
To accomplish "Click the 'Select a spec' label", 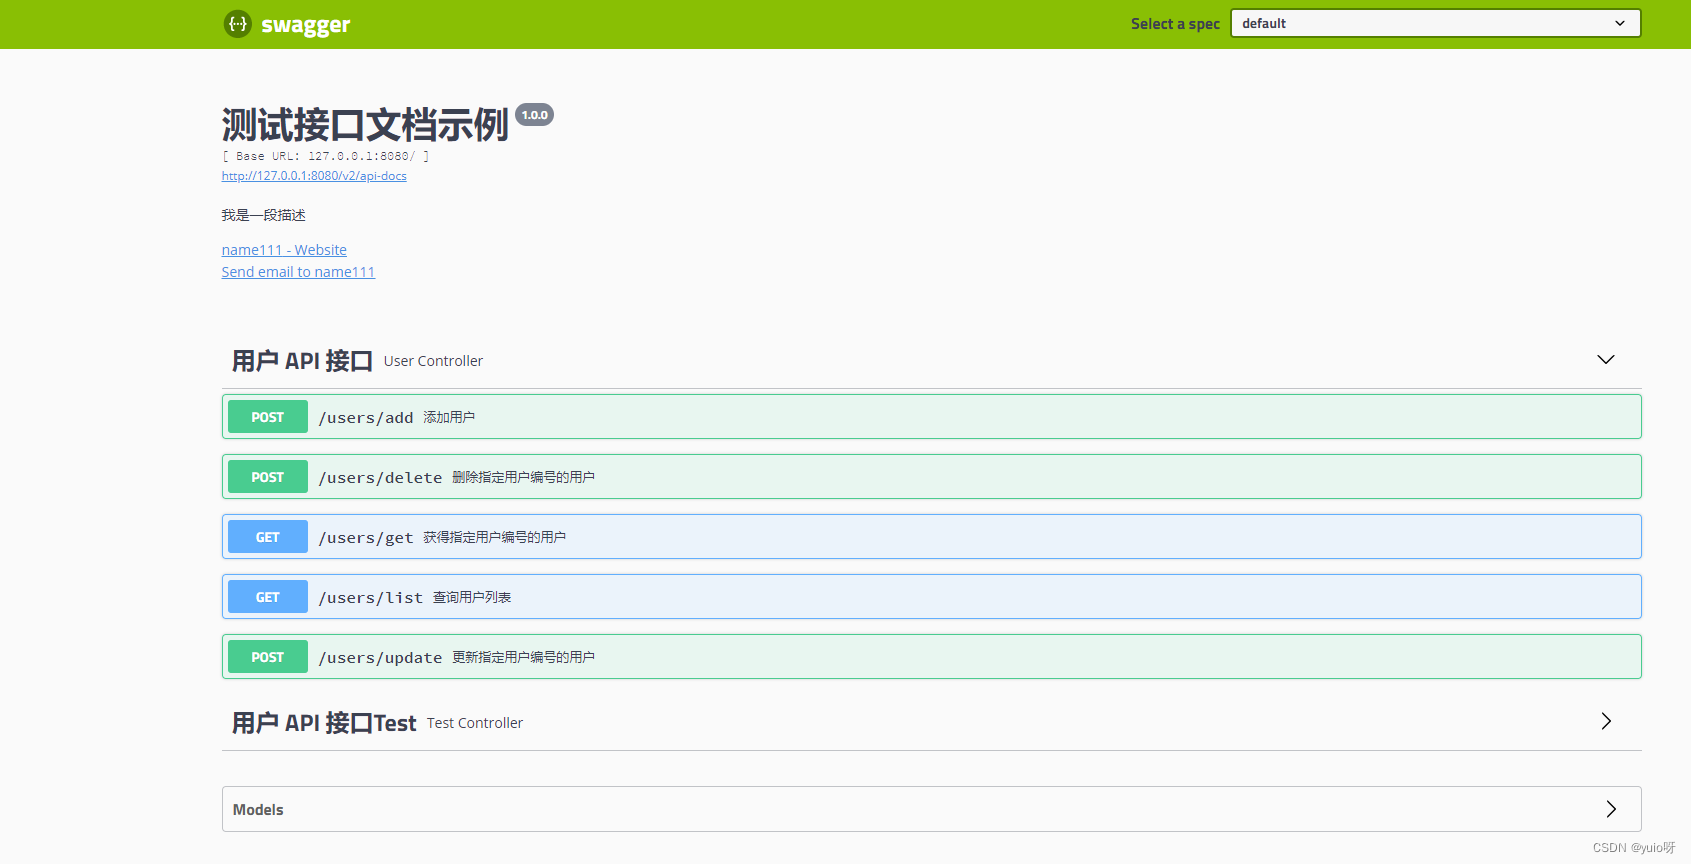I will [x=1175, y=24].
